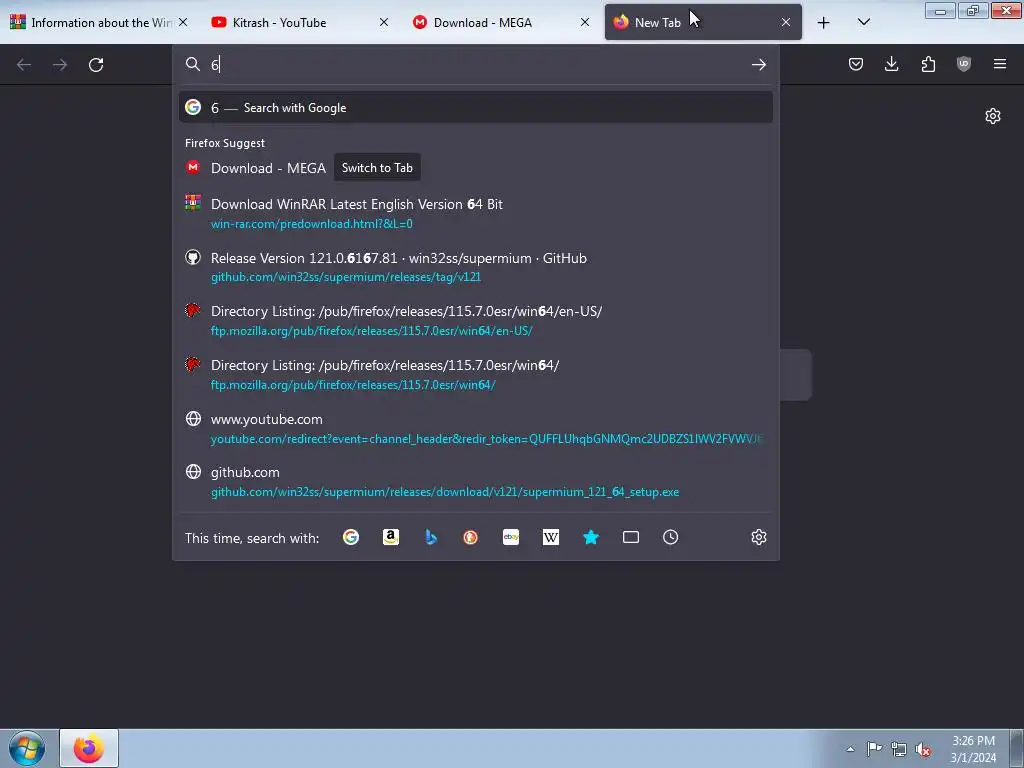Search this time with DuckDuckGo icon
Image resolution: width=1024 pixels, height=768 pixels.
470,537
